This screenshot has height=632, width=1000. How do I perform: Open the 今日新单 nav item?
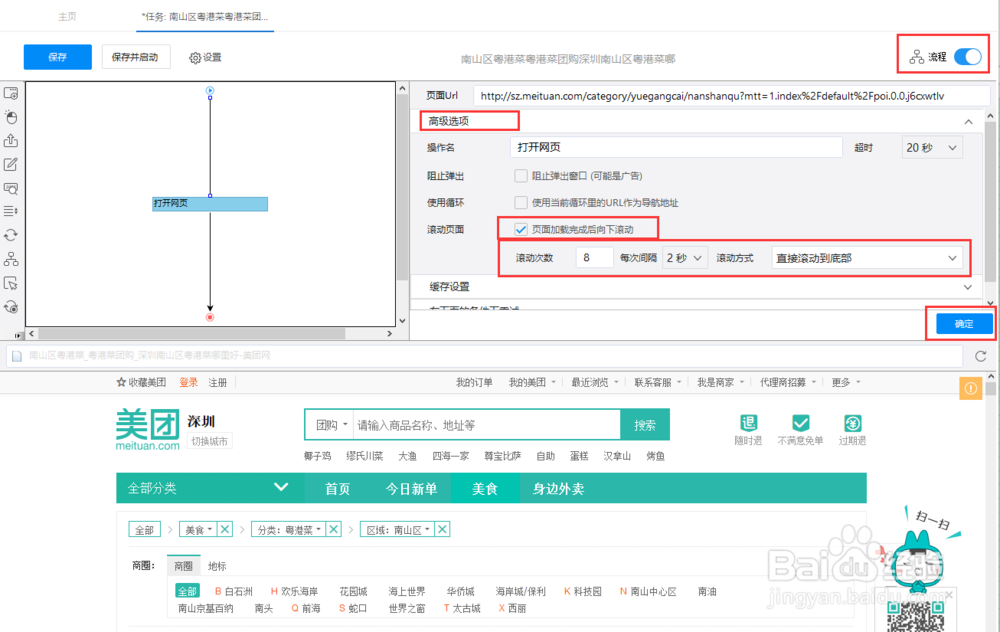pos(411,489)
